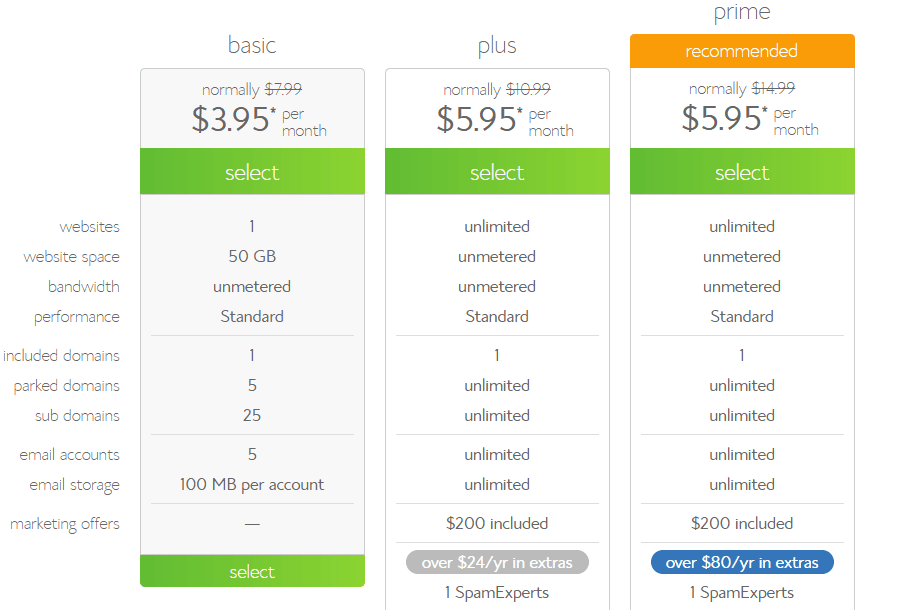
Task: Click the "email storage" row label
Action: coord(74,485)
